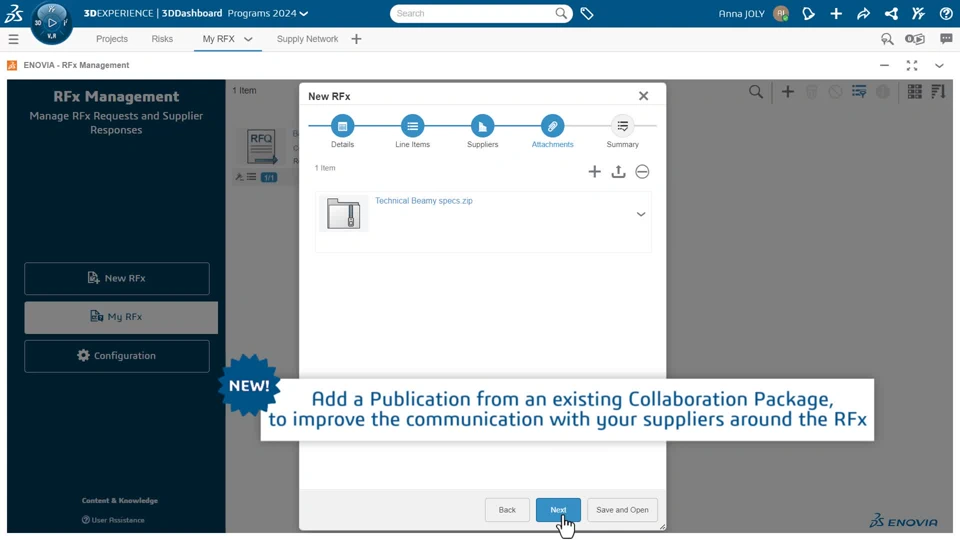Screen dimensions: 960x540
Task: Click the share arrow icon in top bar
Action: (863, 13)
